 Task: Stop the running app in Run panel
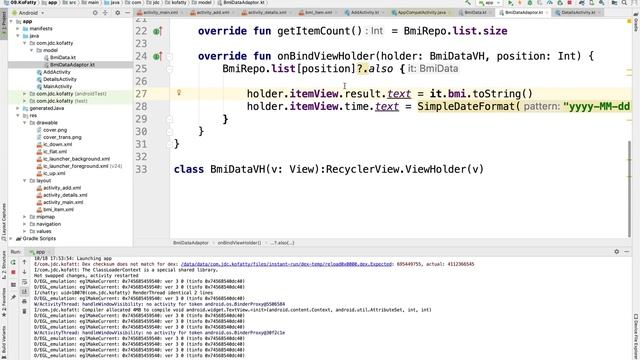tap(13, 272)
